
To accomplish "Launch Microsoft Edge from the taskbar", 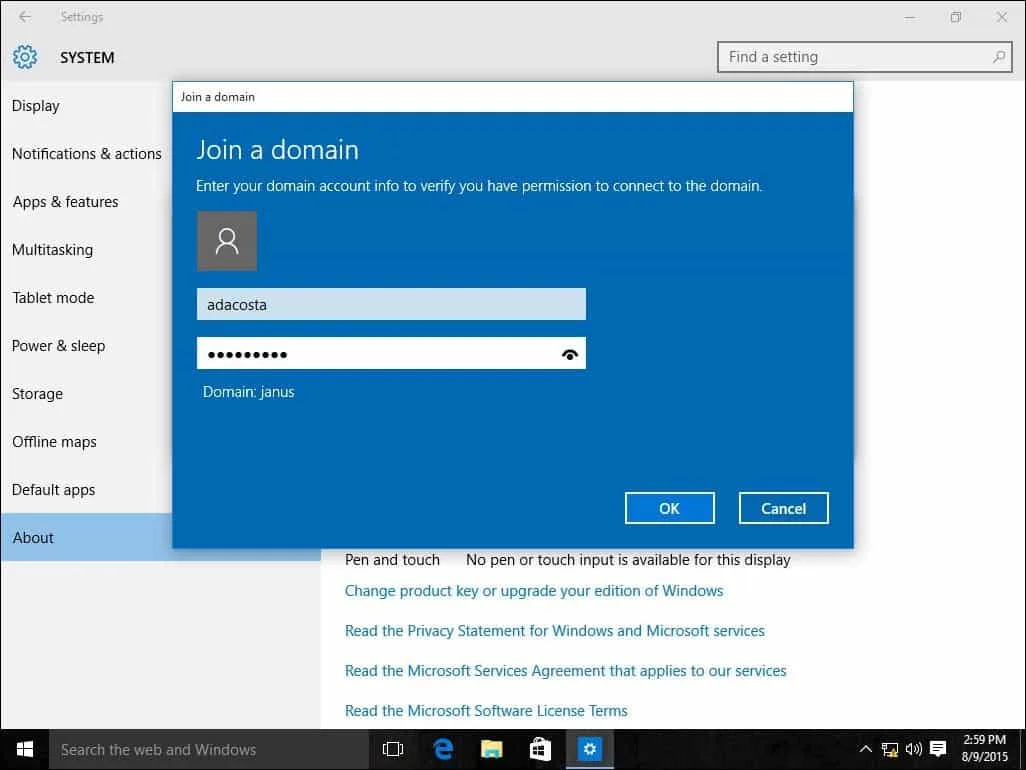I will pos(443,750).
